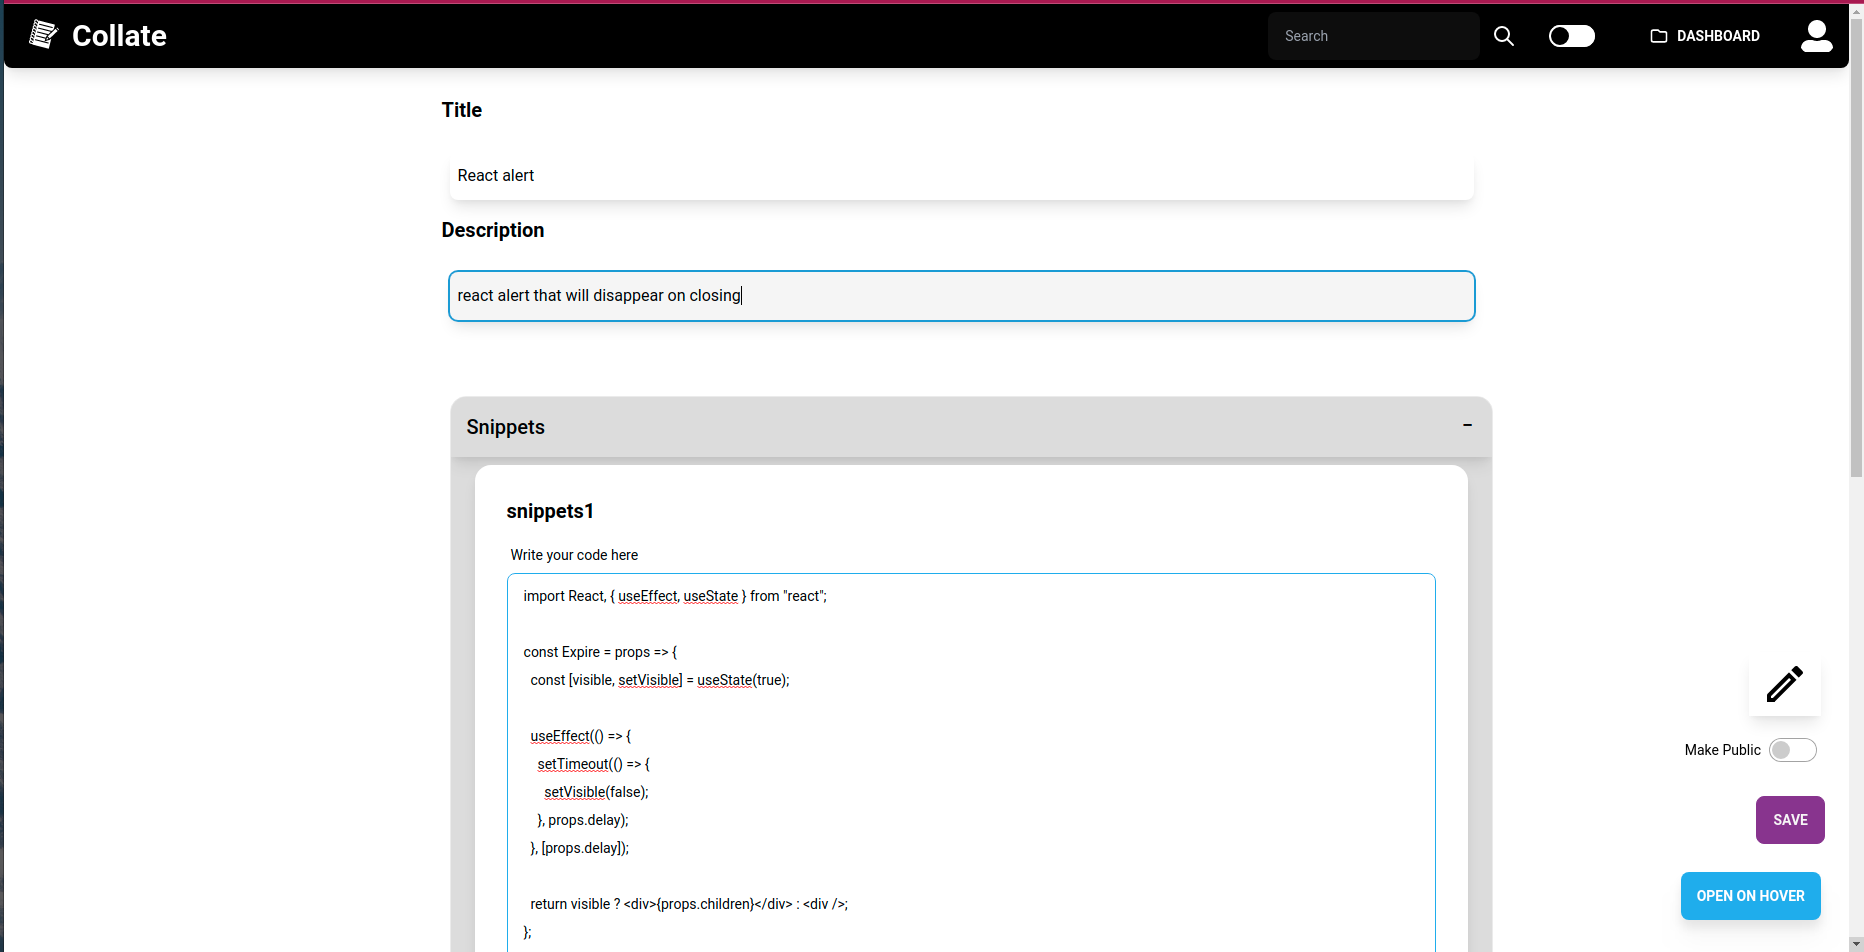Click the scrollbar down arrow
Image resolution: width=1864 pixels, height=952 pixels.
coord(1857,944)
